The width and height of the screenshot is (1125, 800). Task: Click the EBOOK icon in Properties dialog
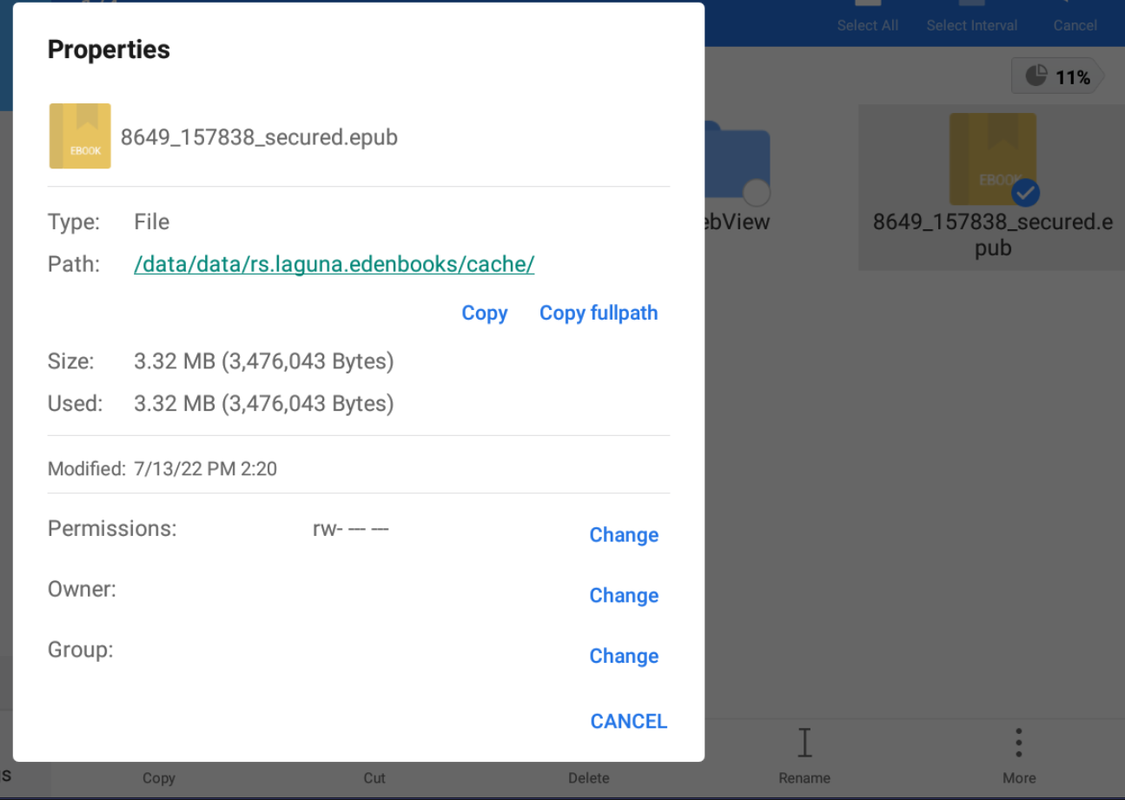click(x=80, y=136)
